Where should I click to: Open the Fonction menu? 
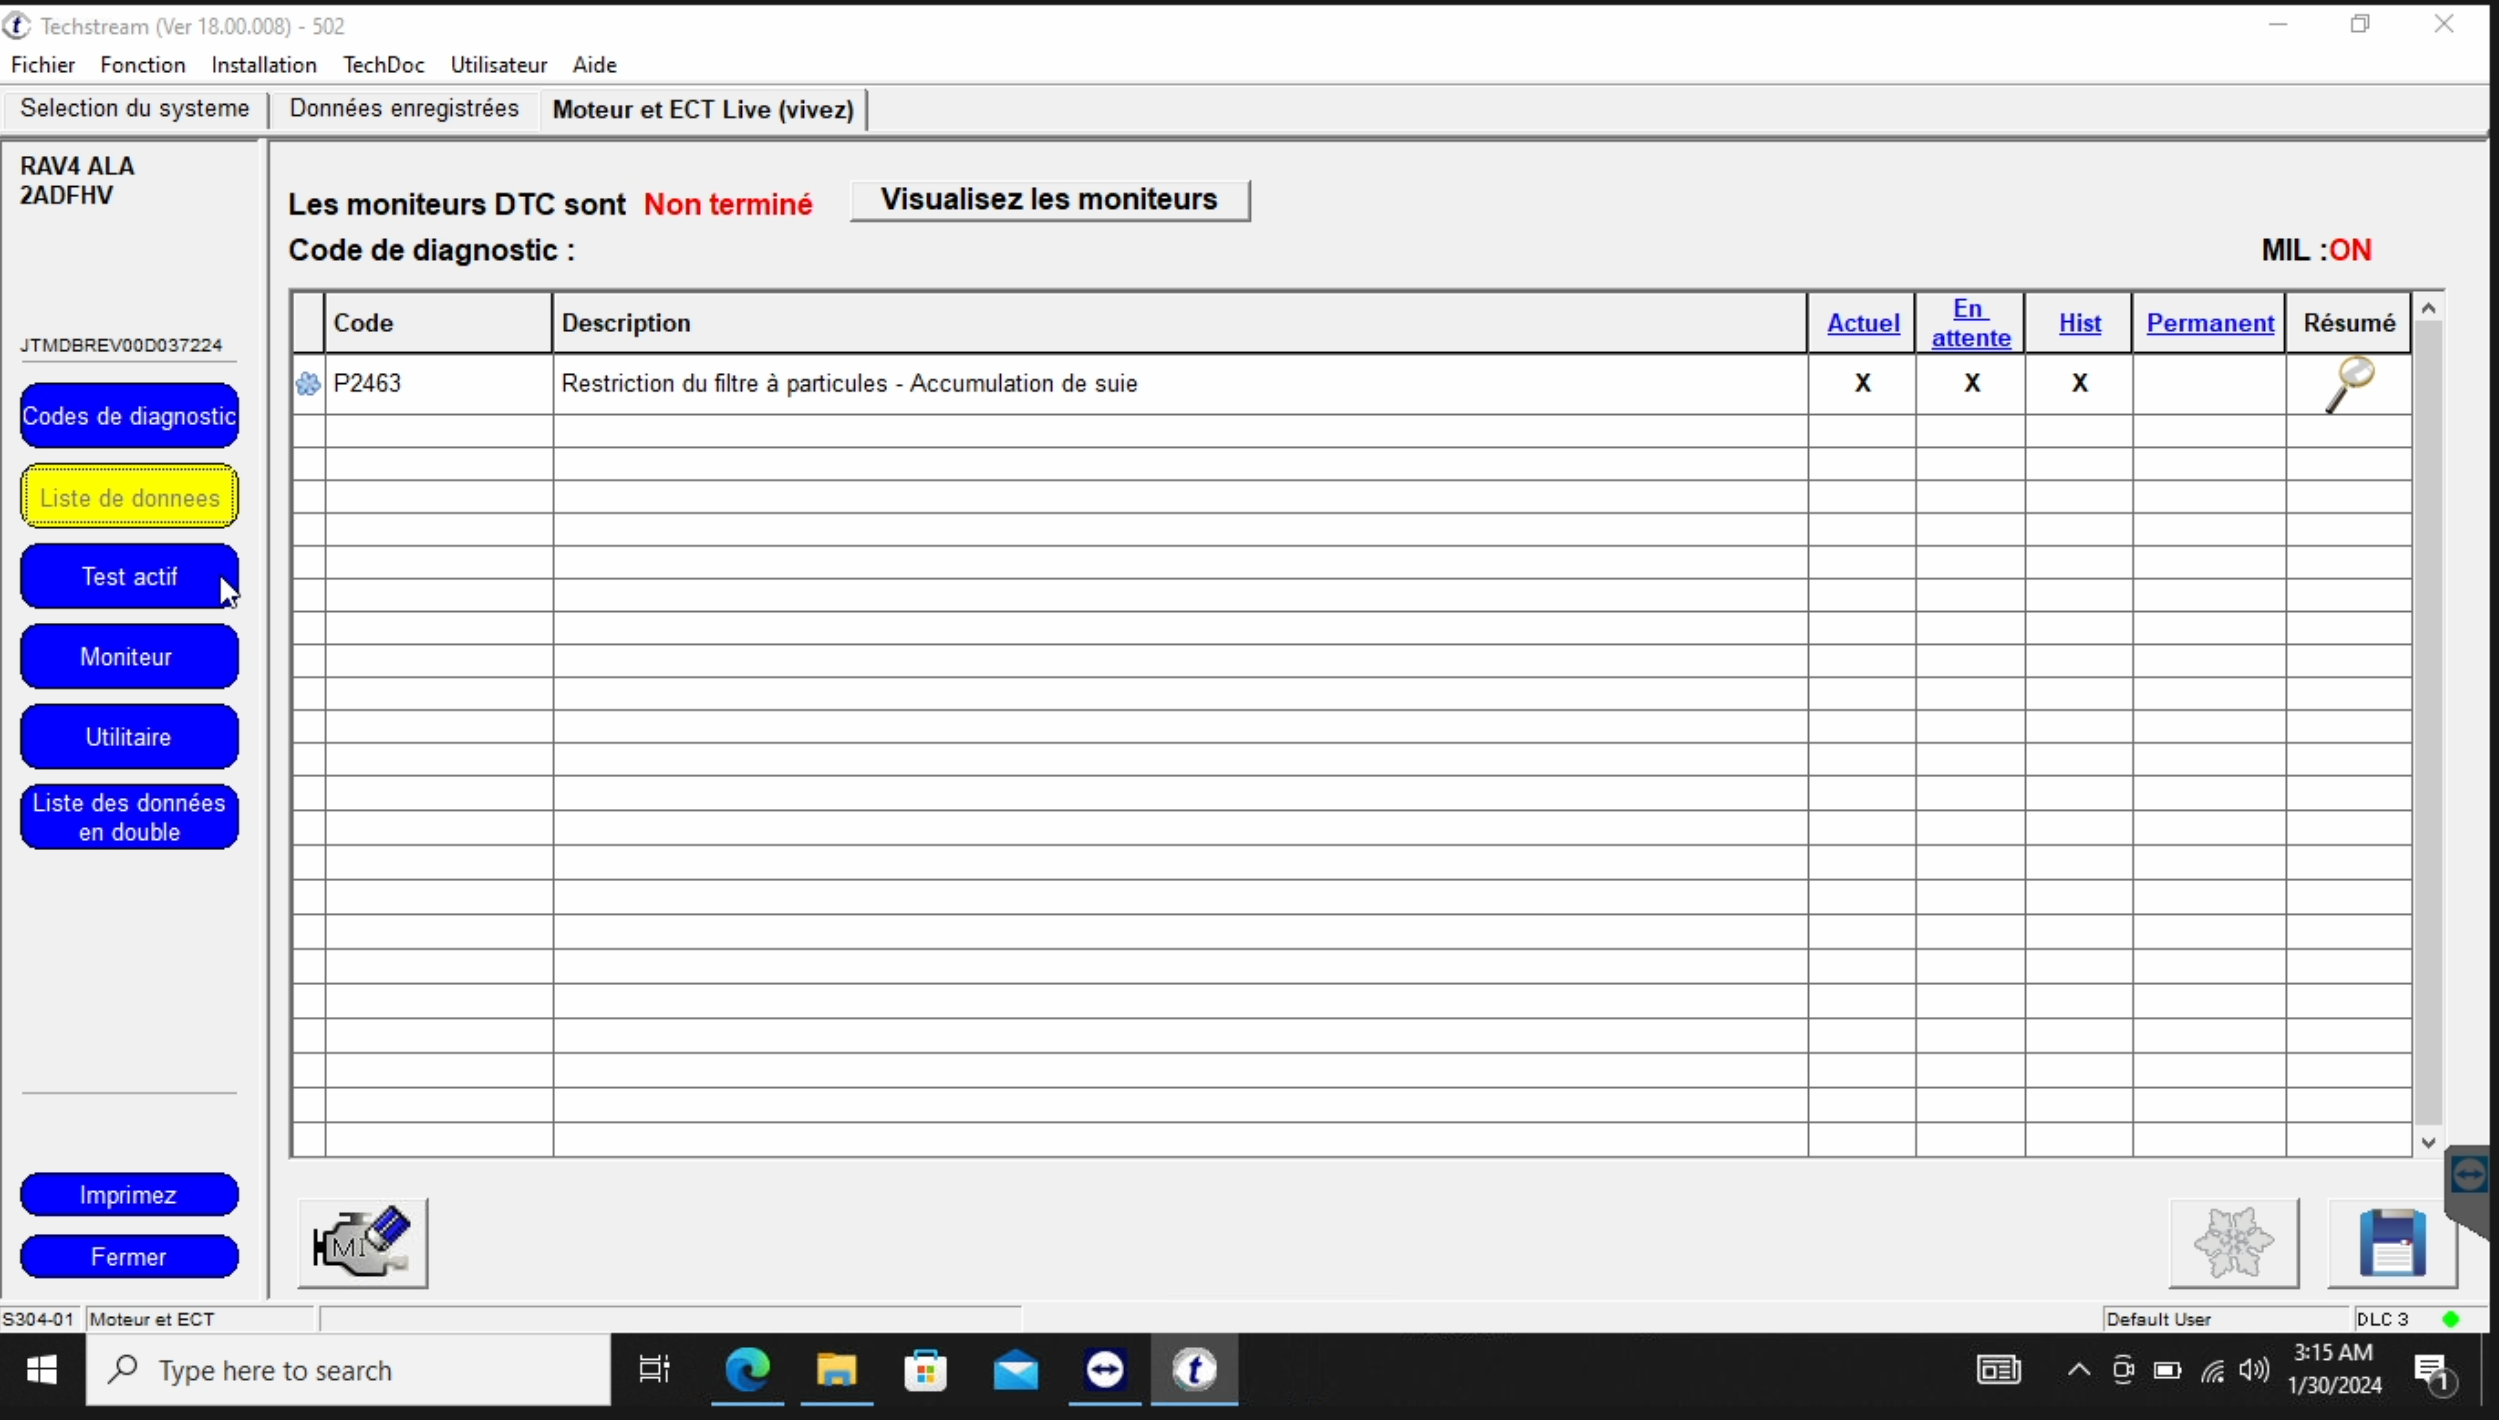[142, 65]
